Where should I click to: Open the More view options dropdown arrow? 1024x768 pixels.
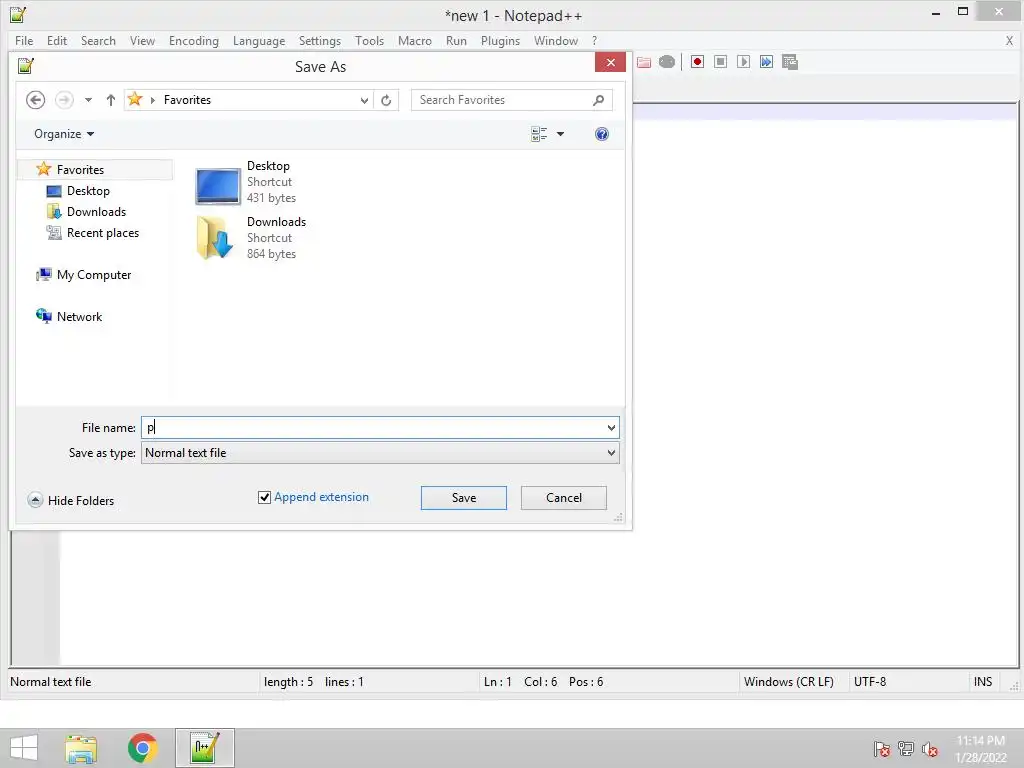point(560,134)
